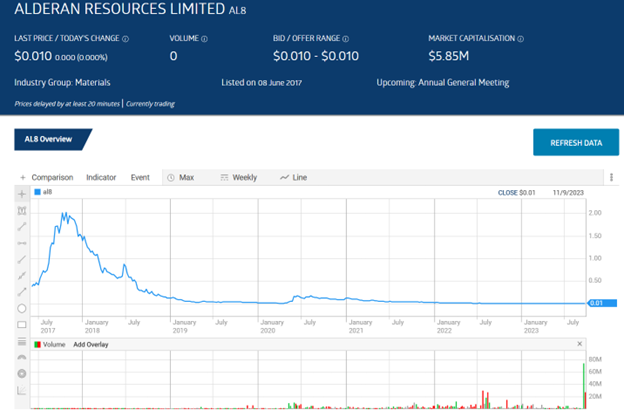Select the filled circle tool
The image size is (624, 417).
point(22,373)
